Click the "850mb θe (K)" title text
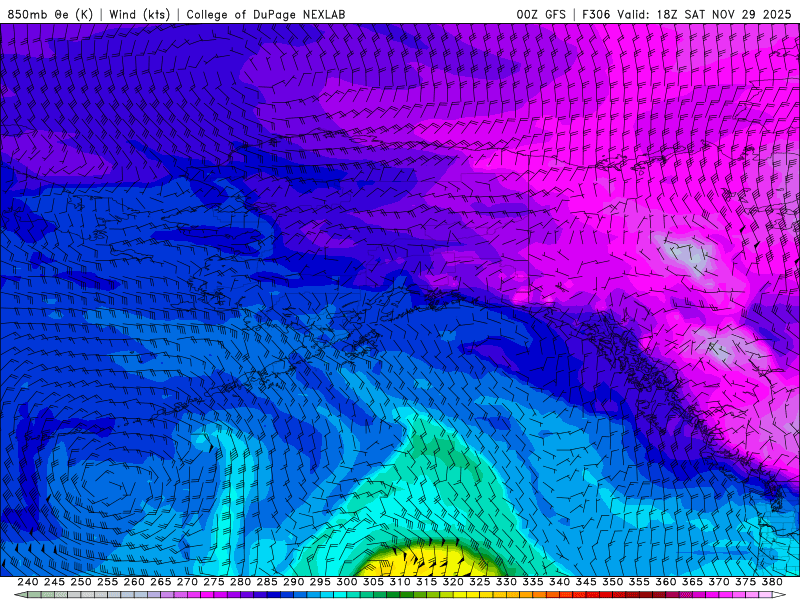Image resolution: width=800 pixels, height=600 pixels. 51,14
